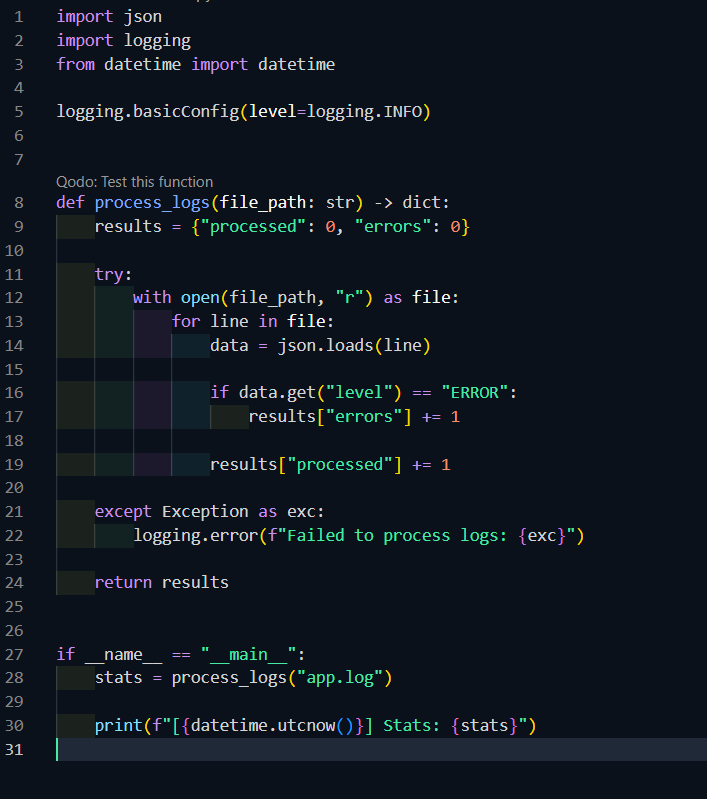Click the 'Qodo: Test this function' code lens

(135, 182)
